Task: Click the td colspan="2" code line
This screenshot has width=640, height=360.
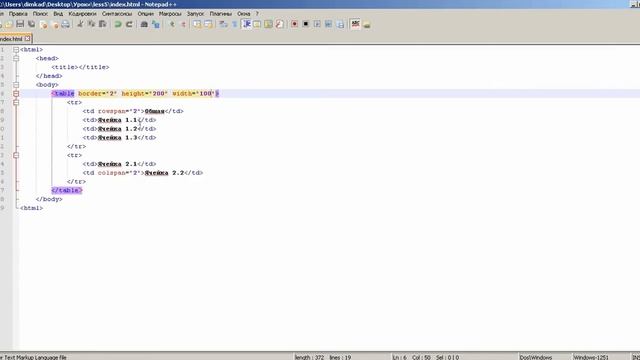Action: tap(142, 173)
